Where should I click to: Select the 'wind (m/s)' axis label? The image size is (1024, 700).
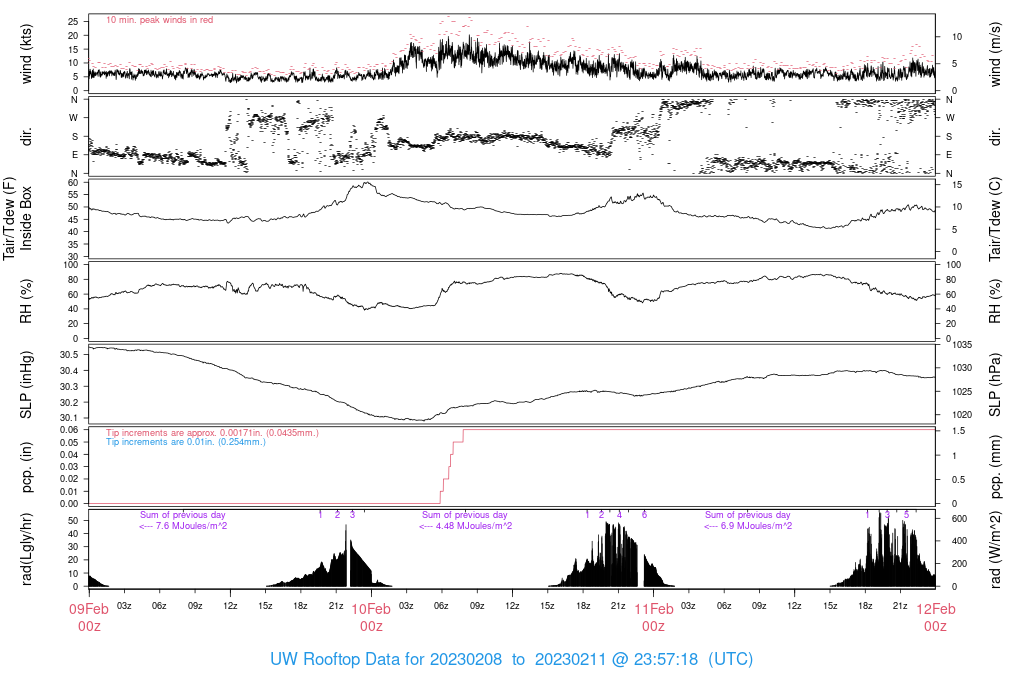coord(995,54)
